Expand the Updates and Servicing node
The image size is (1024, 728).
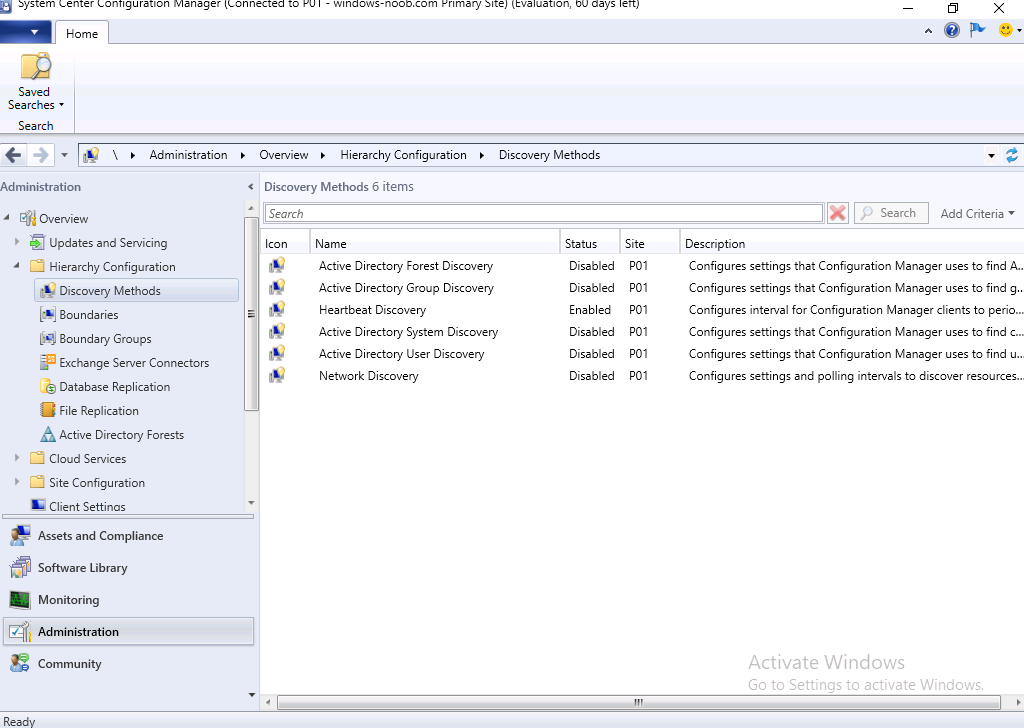[x=17, y=242]
